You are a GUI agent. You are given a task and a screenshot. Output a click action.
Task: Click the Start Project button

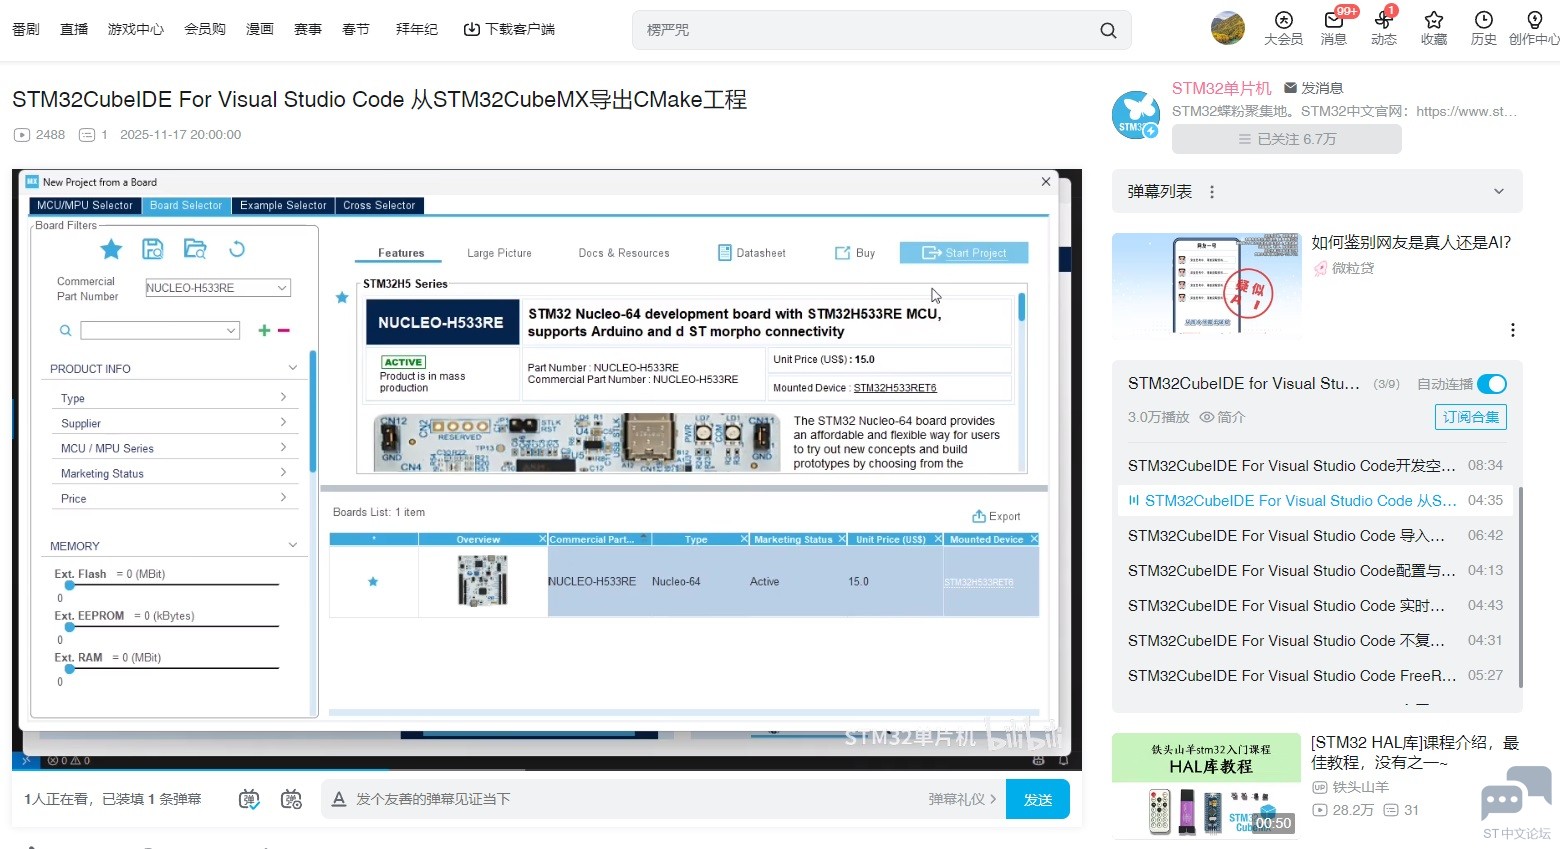click(x=964, y=253)
